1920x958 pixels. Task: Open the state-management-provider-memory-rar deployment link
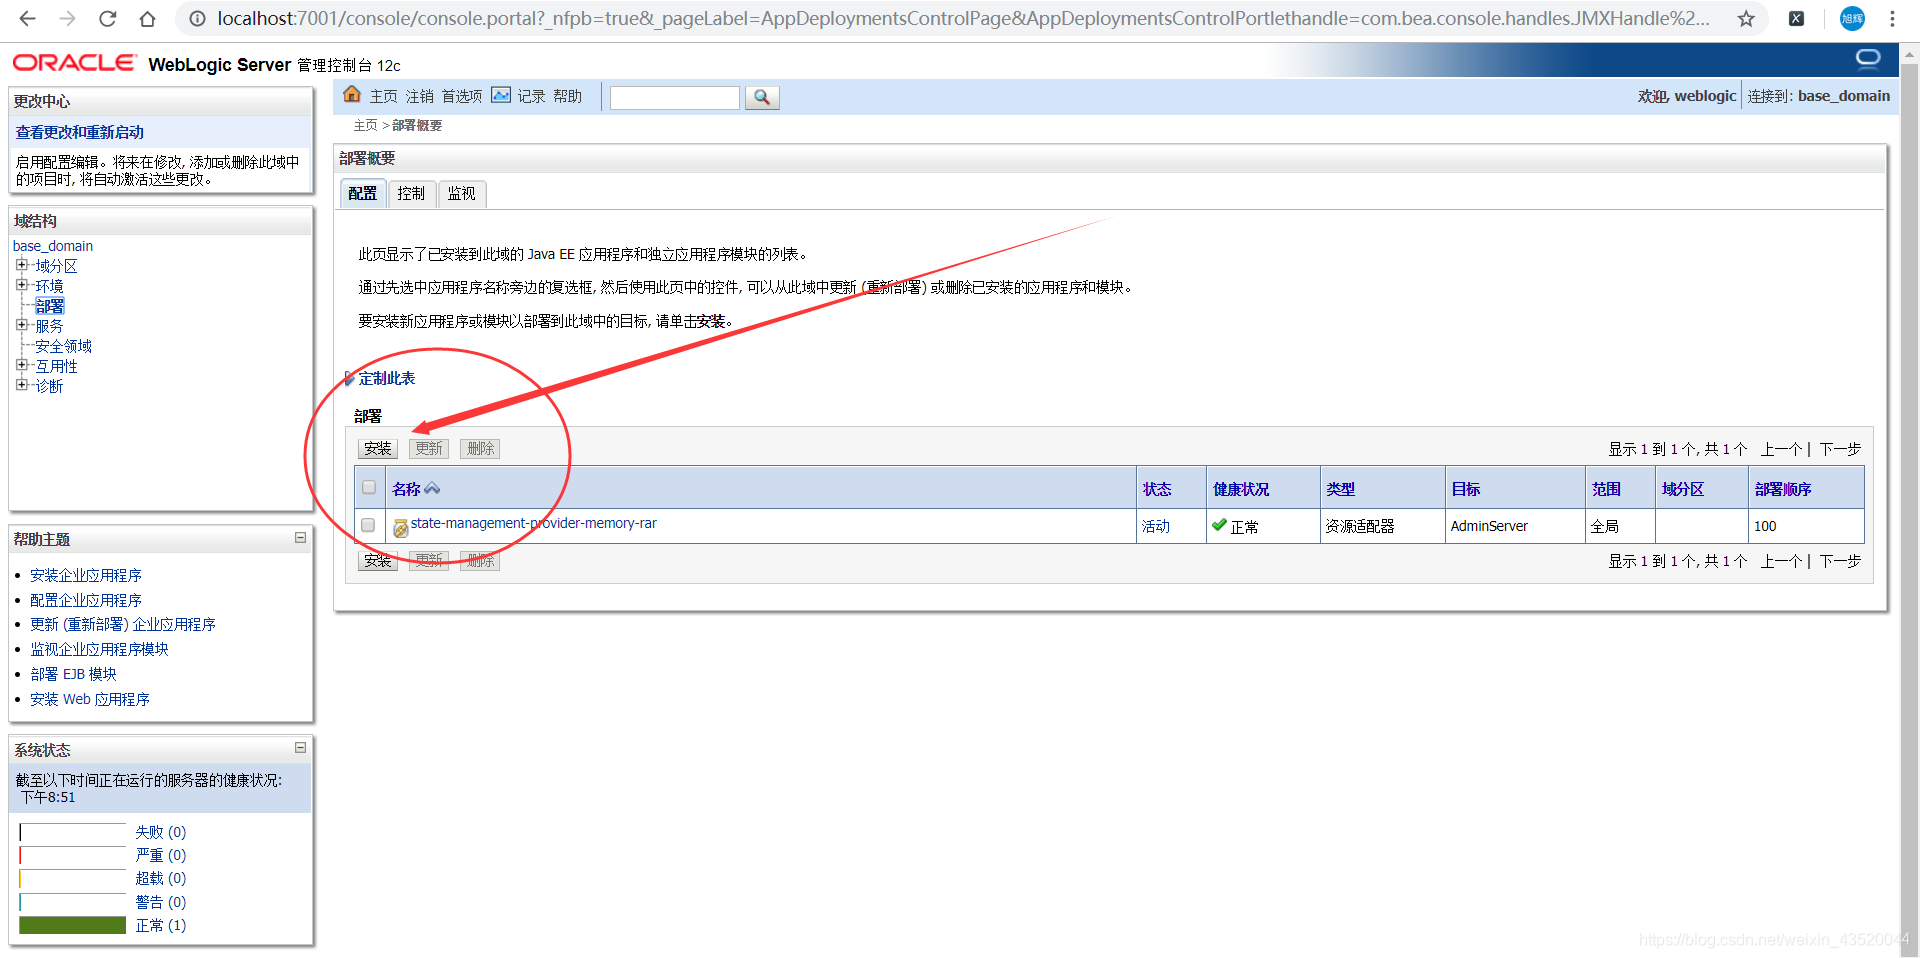pos(534,523)
